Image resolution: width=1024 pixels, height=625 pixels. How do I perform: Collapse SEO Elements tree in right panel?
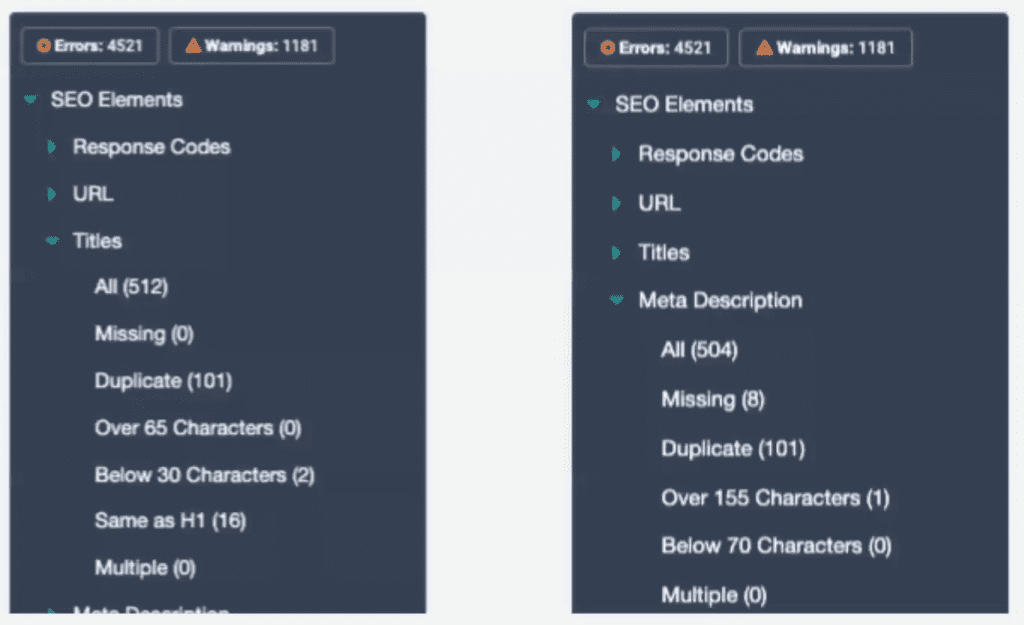pyautogui.click(x=594, y=104)
